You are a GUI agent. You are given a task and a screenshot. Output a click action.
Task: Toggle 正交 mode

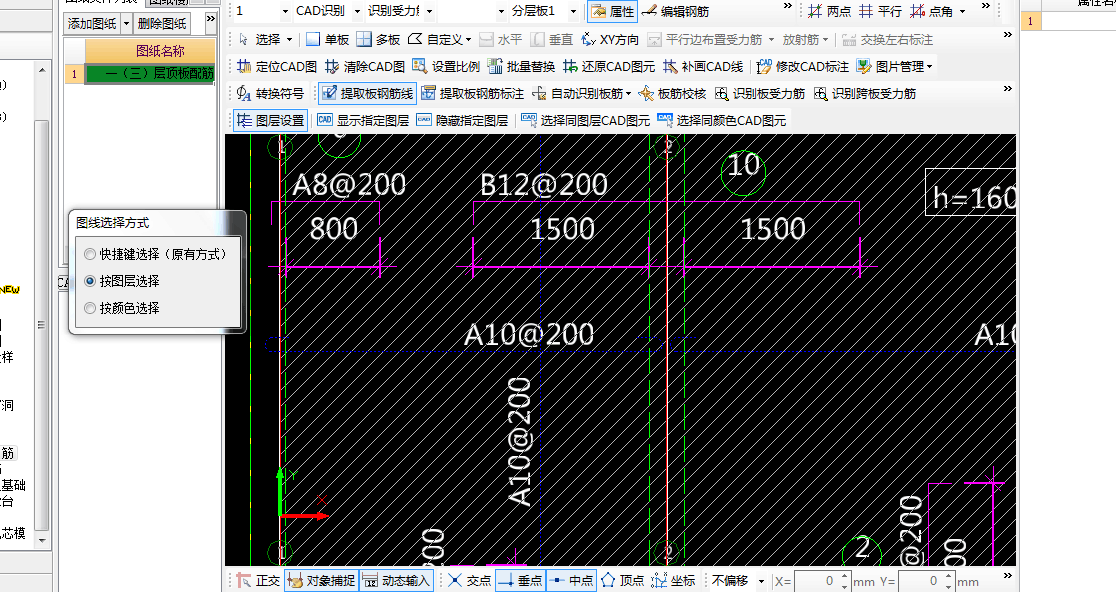click(258, 581)
